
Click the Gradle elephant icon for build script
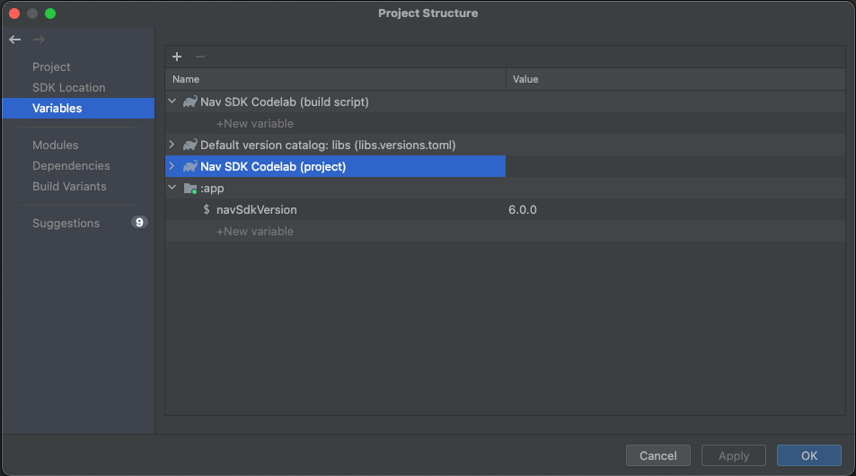[x=189, y=102]
